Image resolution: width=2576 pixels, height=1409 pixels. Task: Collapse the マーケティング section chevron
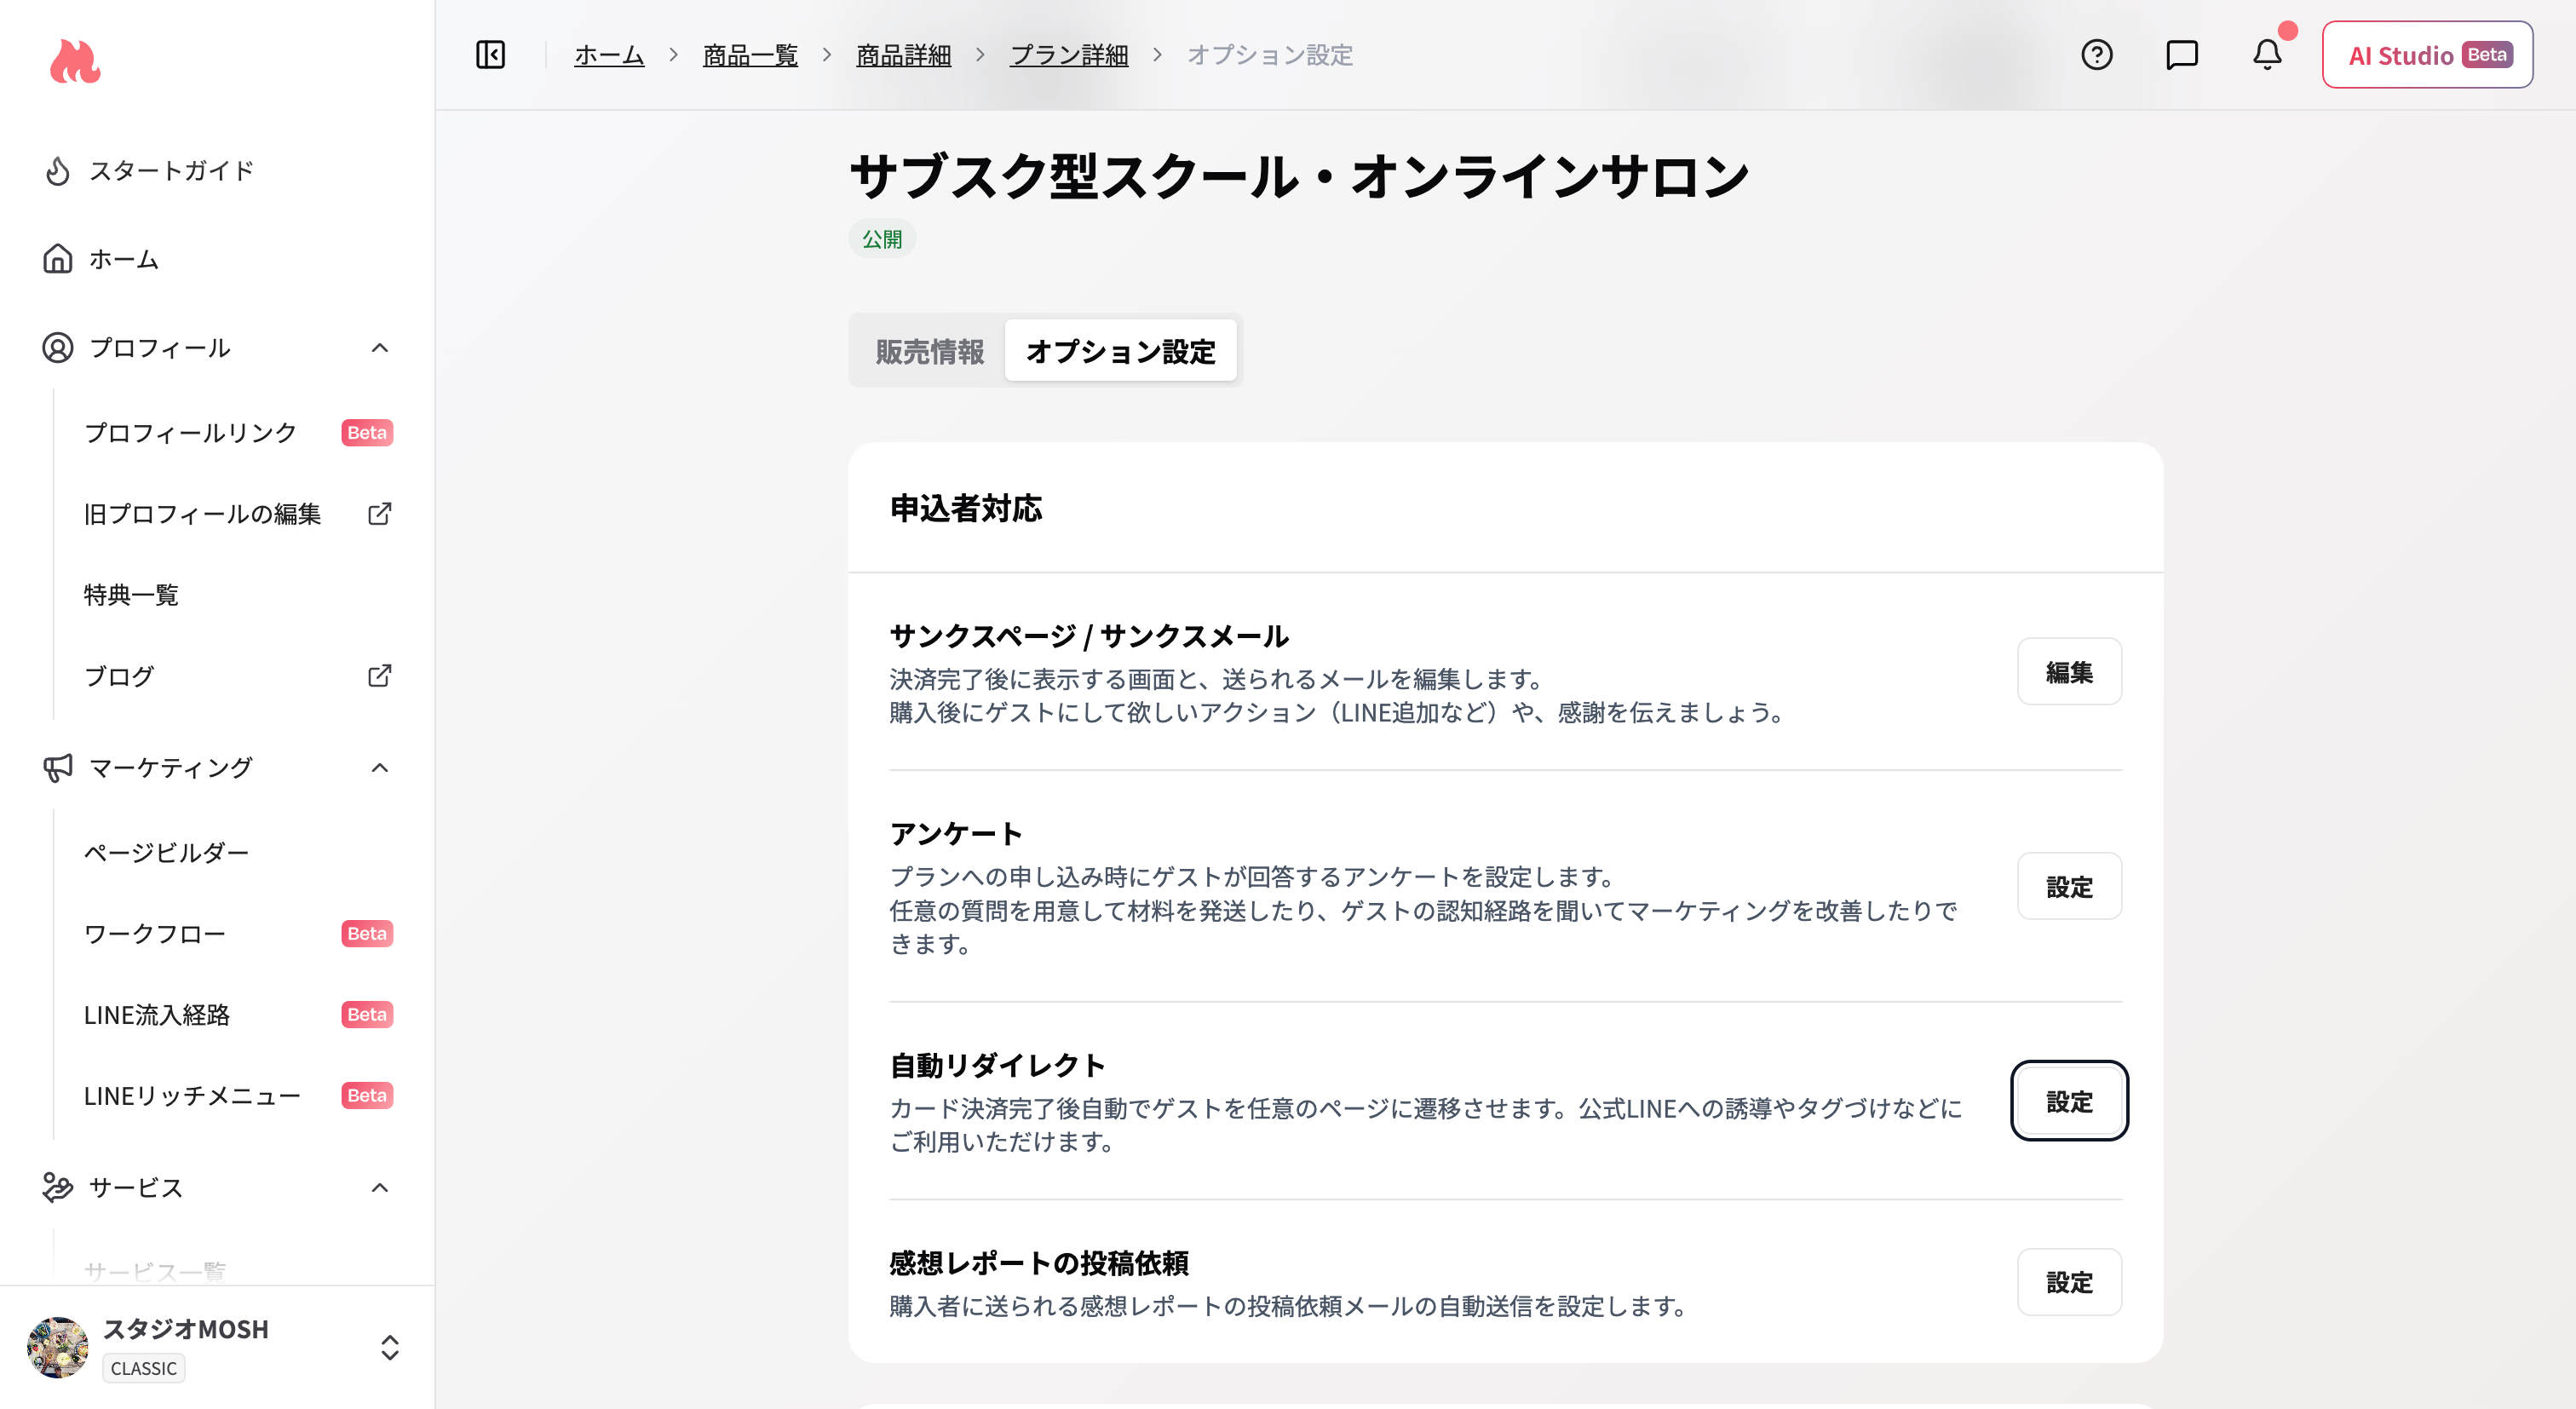(x=379, y=768)
